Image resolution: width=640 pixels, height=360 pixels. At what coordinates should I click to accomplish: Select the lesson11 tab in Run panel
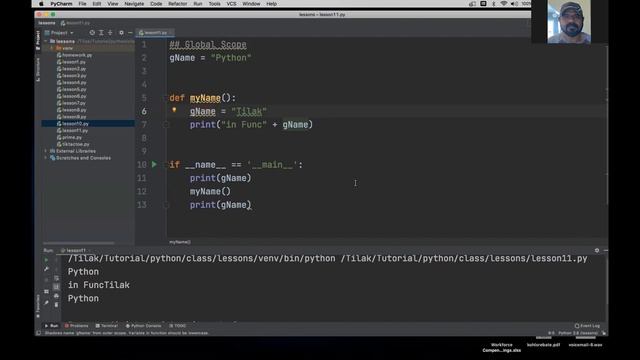(74, 250)
